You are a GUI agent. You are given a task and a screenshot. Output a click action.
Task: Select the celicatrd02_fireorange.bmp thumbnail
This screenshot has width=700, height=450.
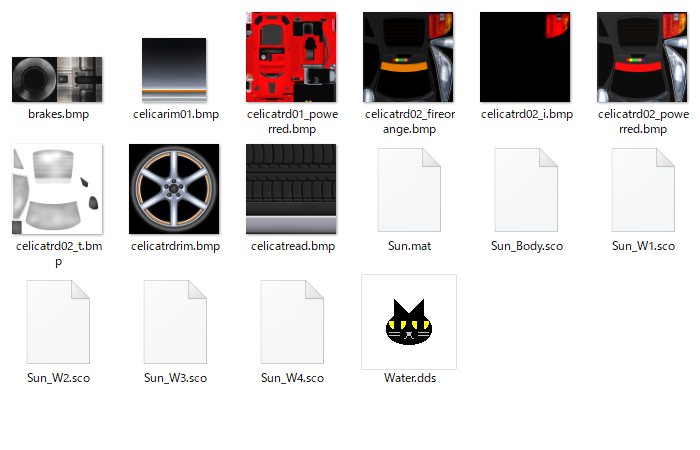coord(409,58)
